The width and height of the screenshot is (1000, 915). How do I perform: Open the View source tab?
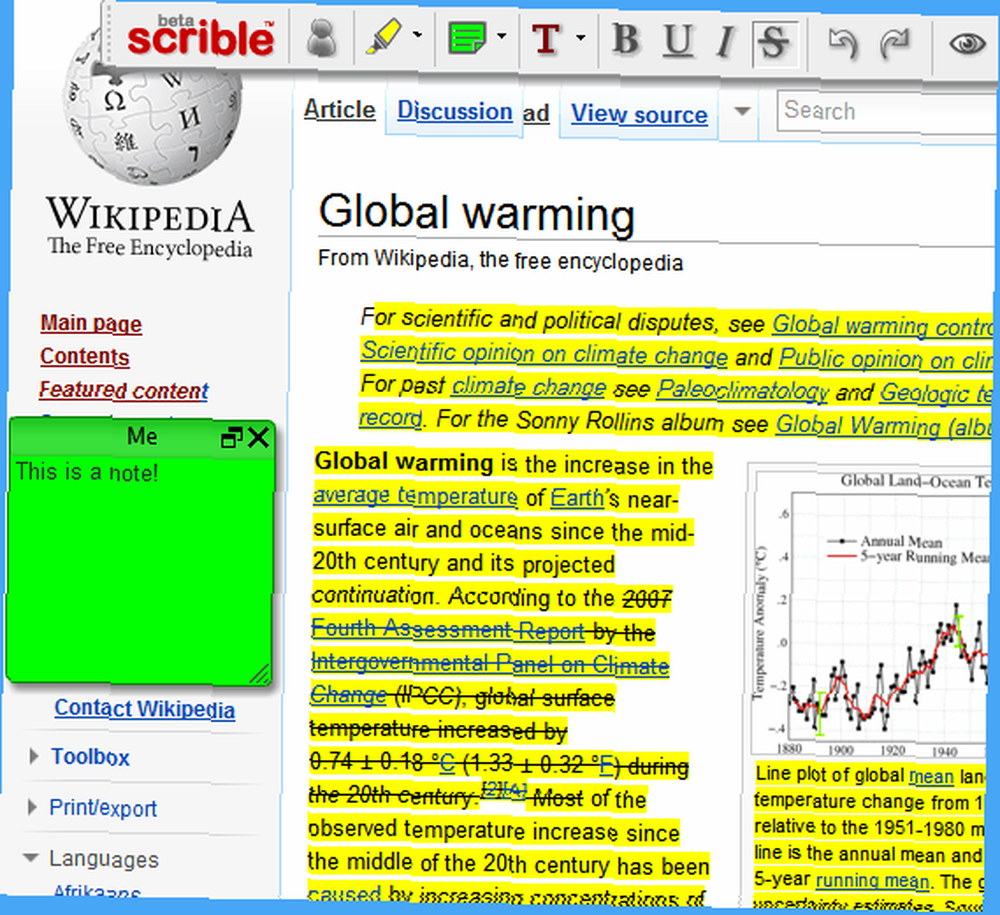(x=639, y=114)
